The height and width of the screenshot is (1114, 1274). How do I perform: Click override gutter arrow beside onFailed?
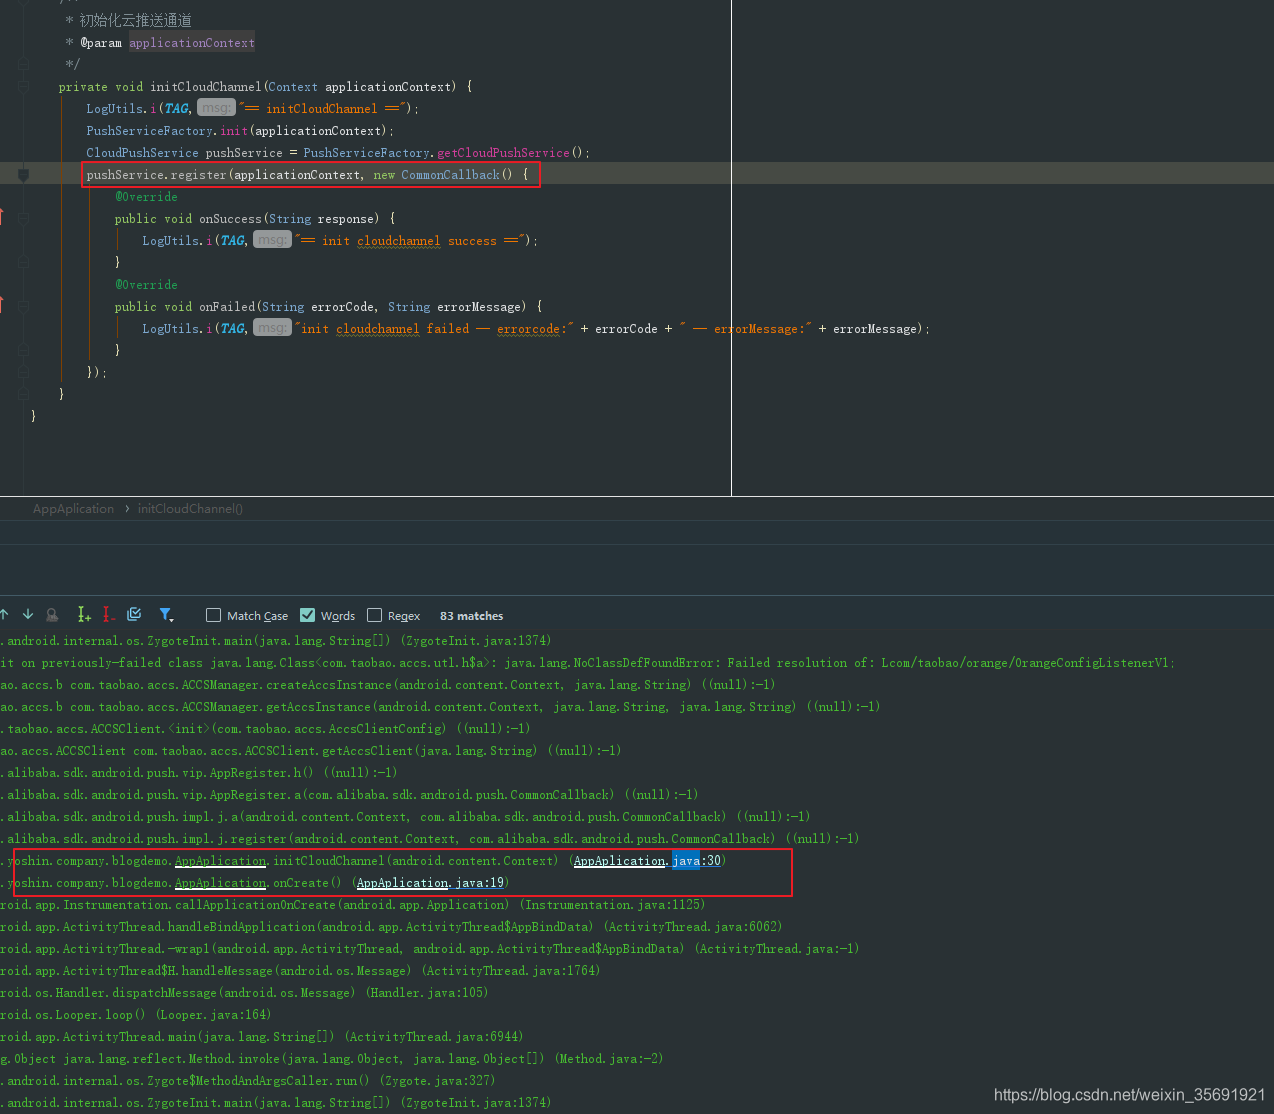(2, 305)
